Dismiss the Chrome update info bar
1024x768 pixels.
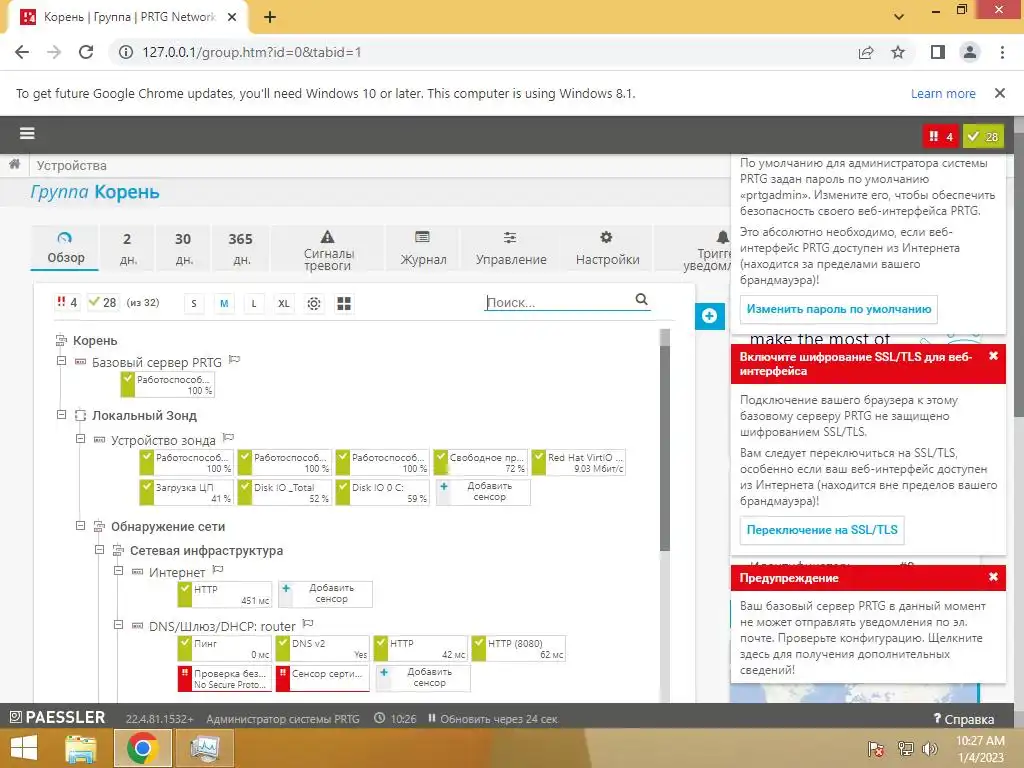[x=1000, y=93]
